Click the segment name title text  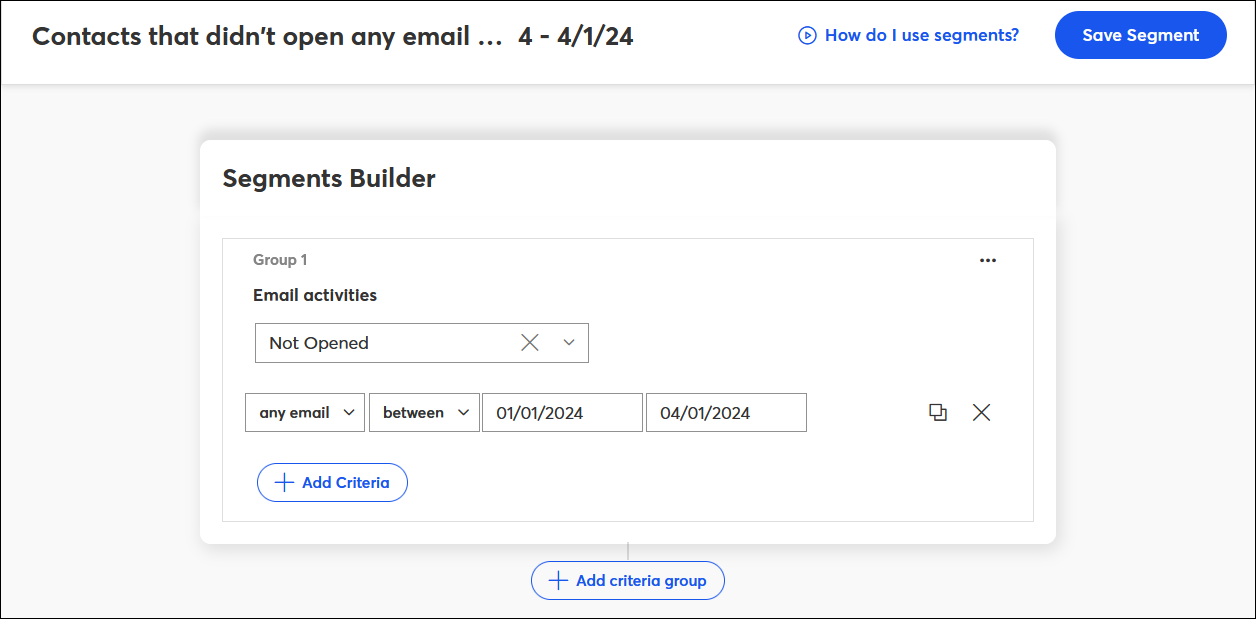(x=332, y=37)
